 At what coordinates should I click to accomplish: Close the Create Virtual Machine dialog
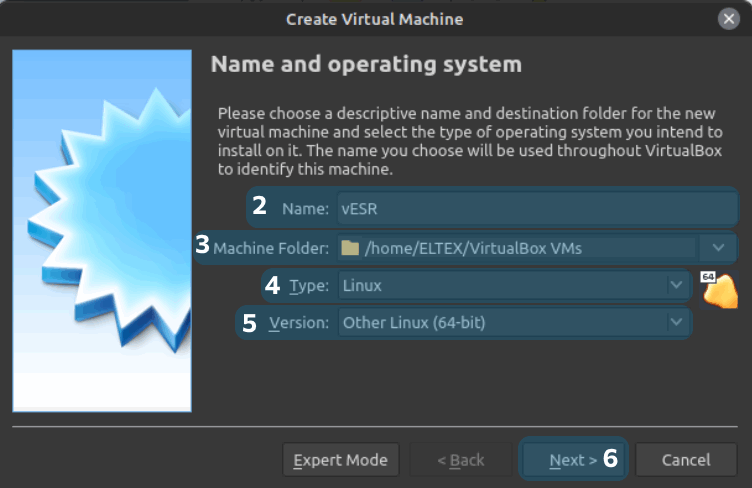(728, 19)
